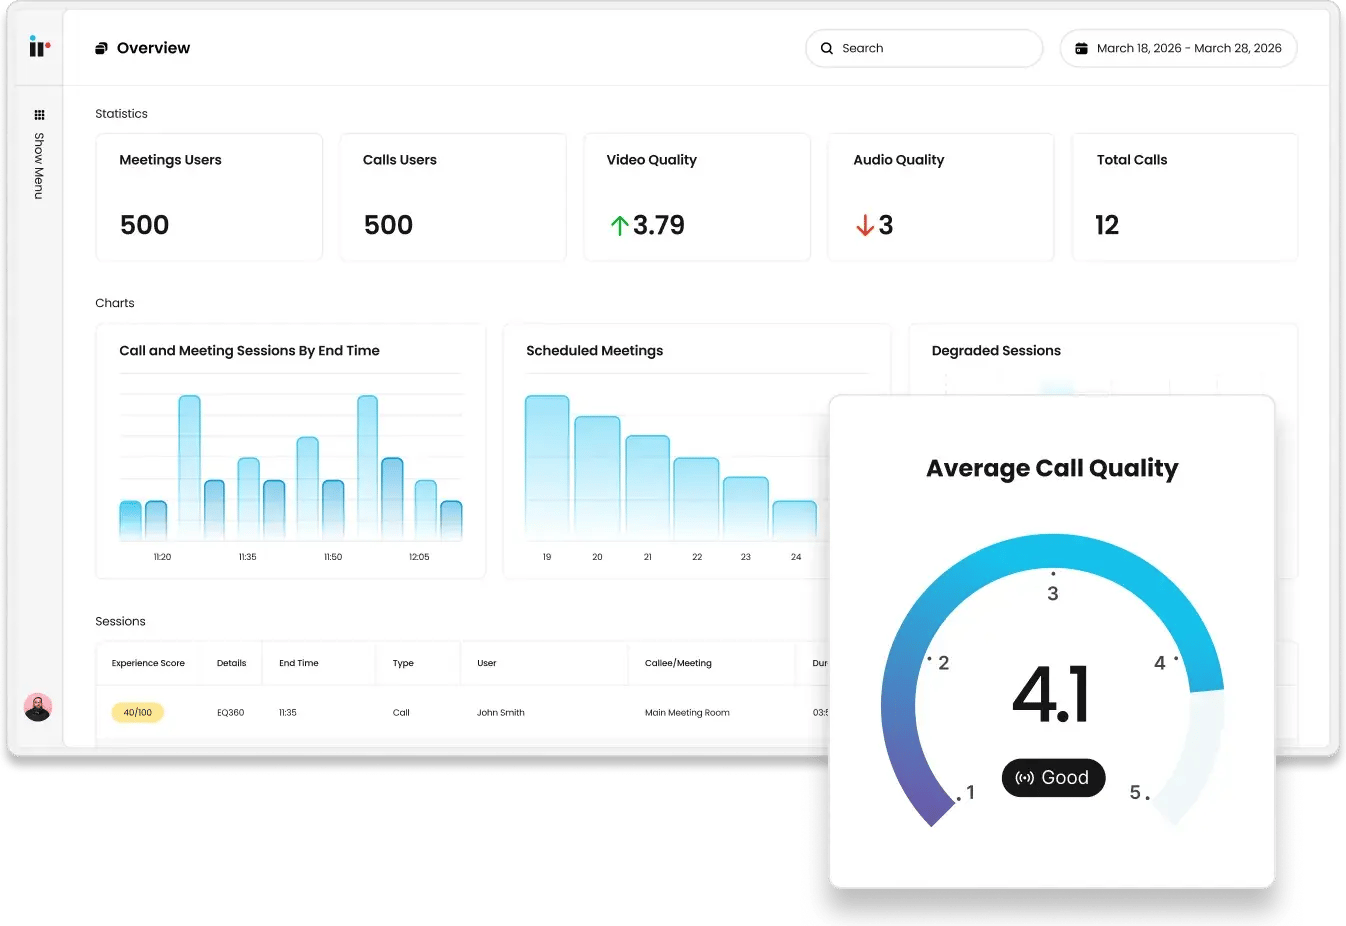Image resolution: width=1346 pixels, height=926 pixels.
Task: Click the Good status badge on the gauge
Action: coord(1053,778)
